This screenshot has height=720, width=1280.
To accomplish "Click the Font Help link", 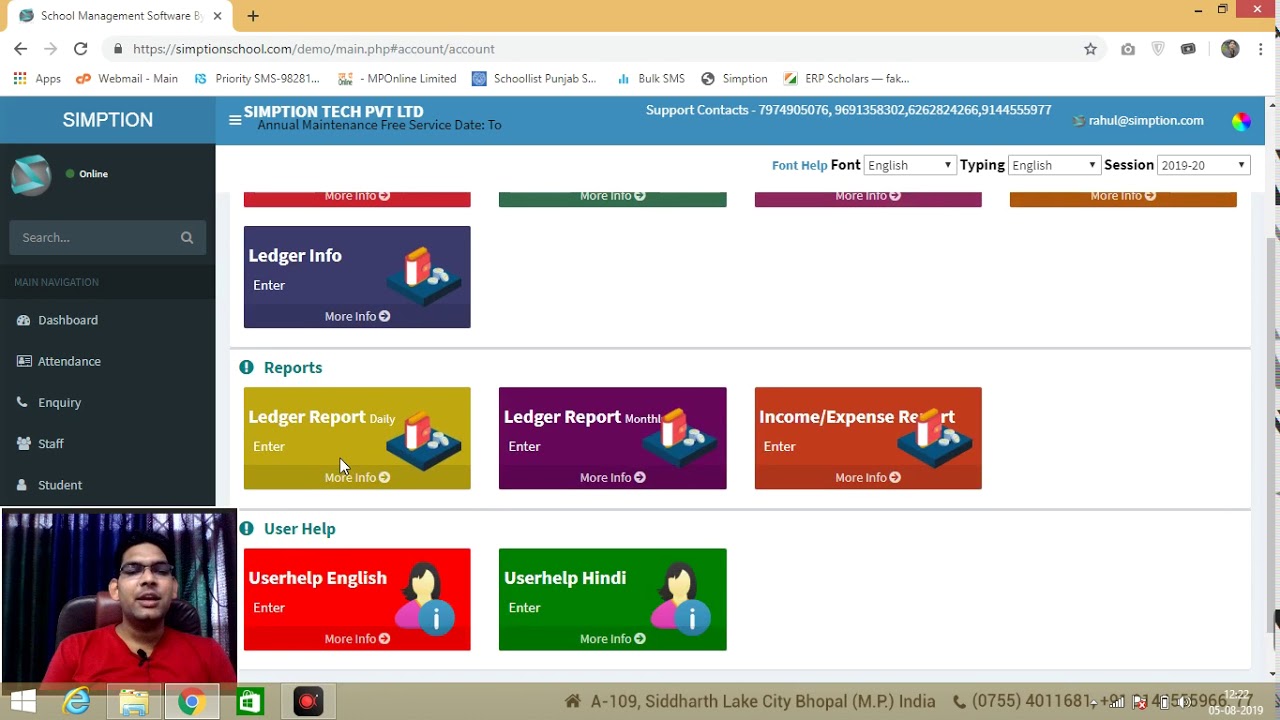I will coord(799,166).
